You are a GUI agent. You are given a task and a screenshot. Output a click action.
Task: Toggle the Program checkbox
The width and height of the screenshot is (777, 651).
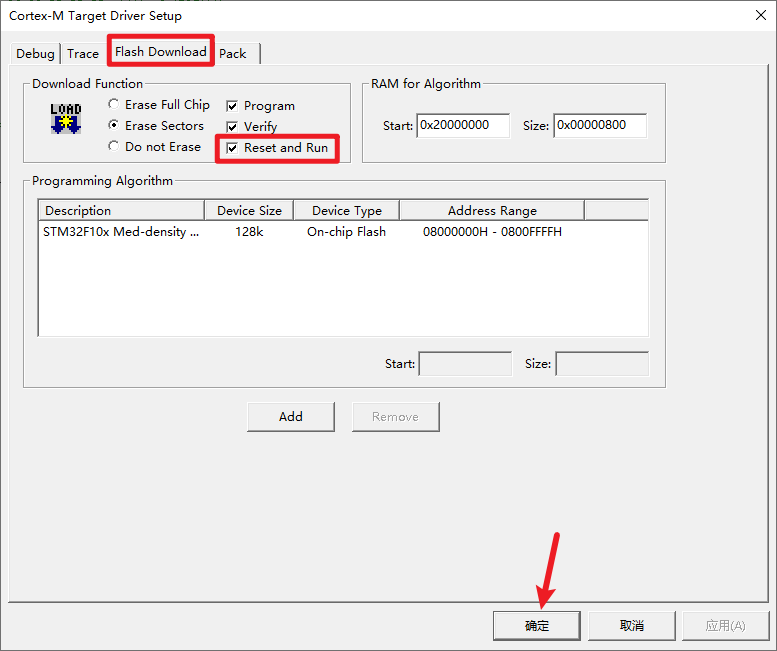pyautogui.click(x=232, y=106)
